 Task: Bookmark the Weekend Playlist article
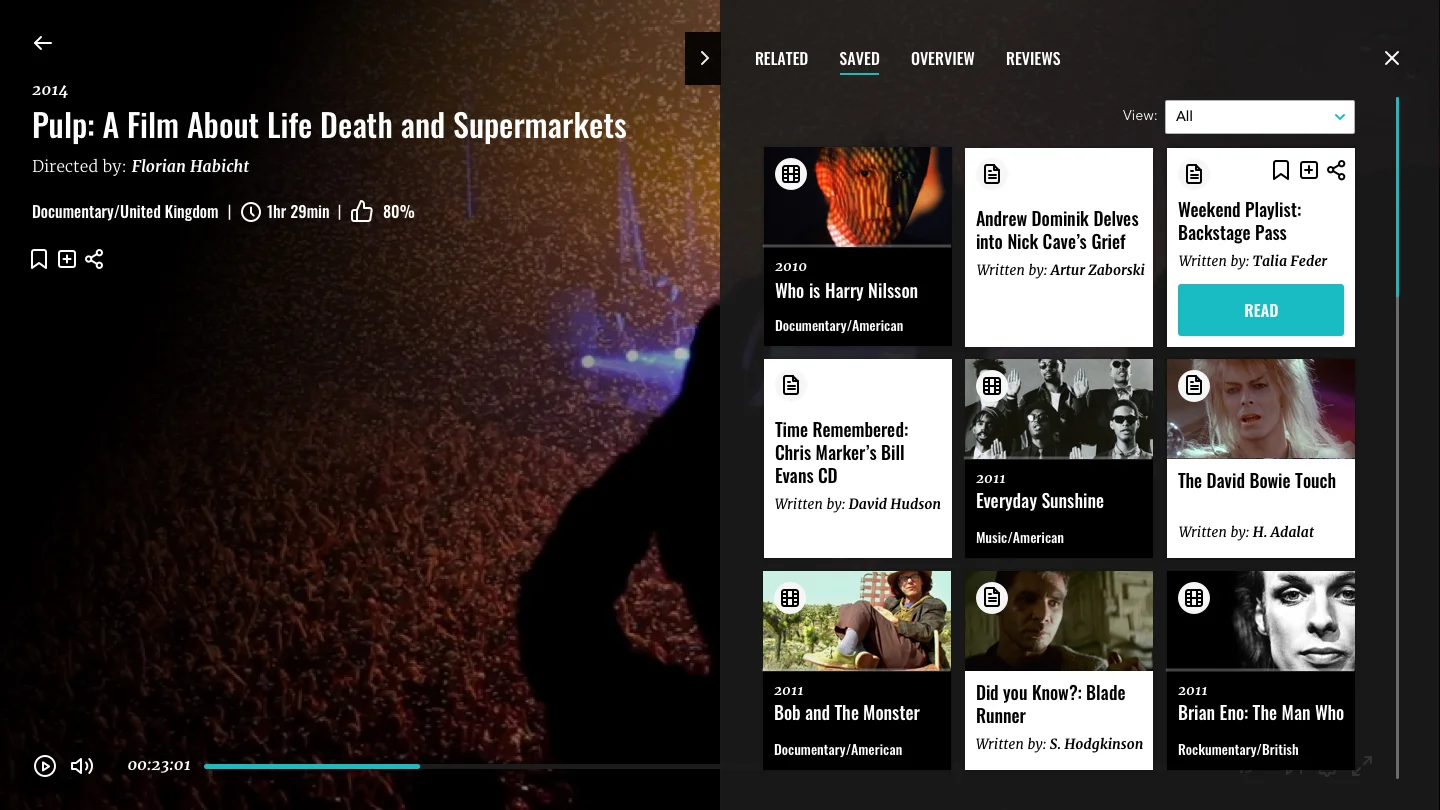[1281, 170]
